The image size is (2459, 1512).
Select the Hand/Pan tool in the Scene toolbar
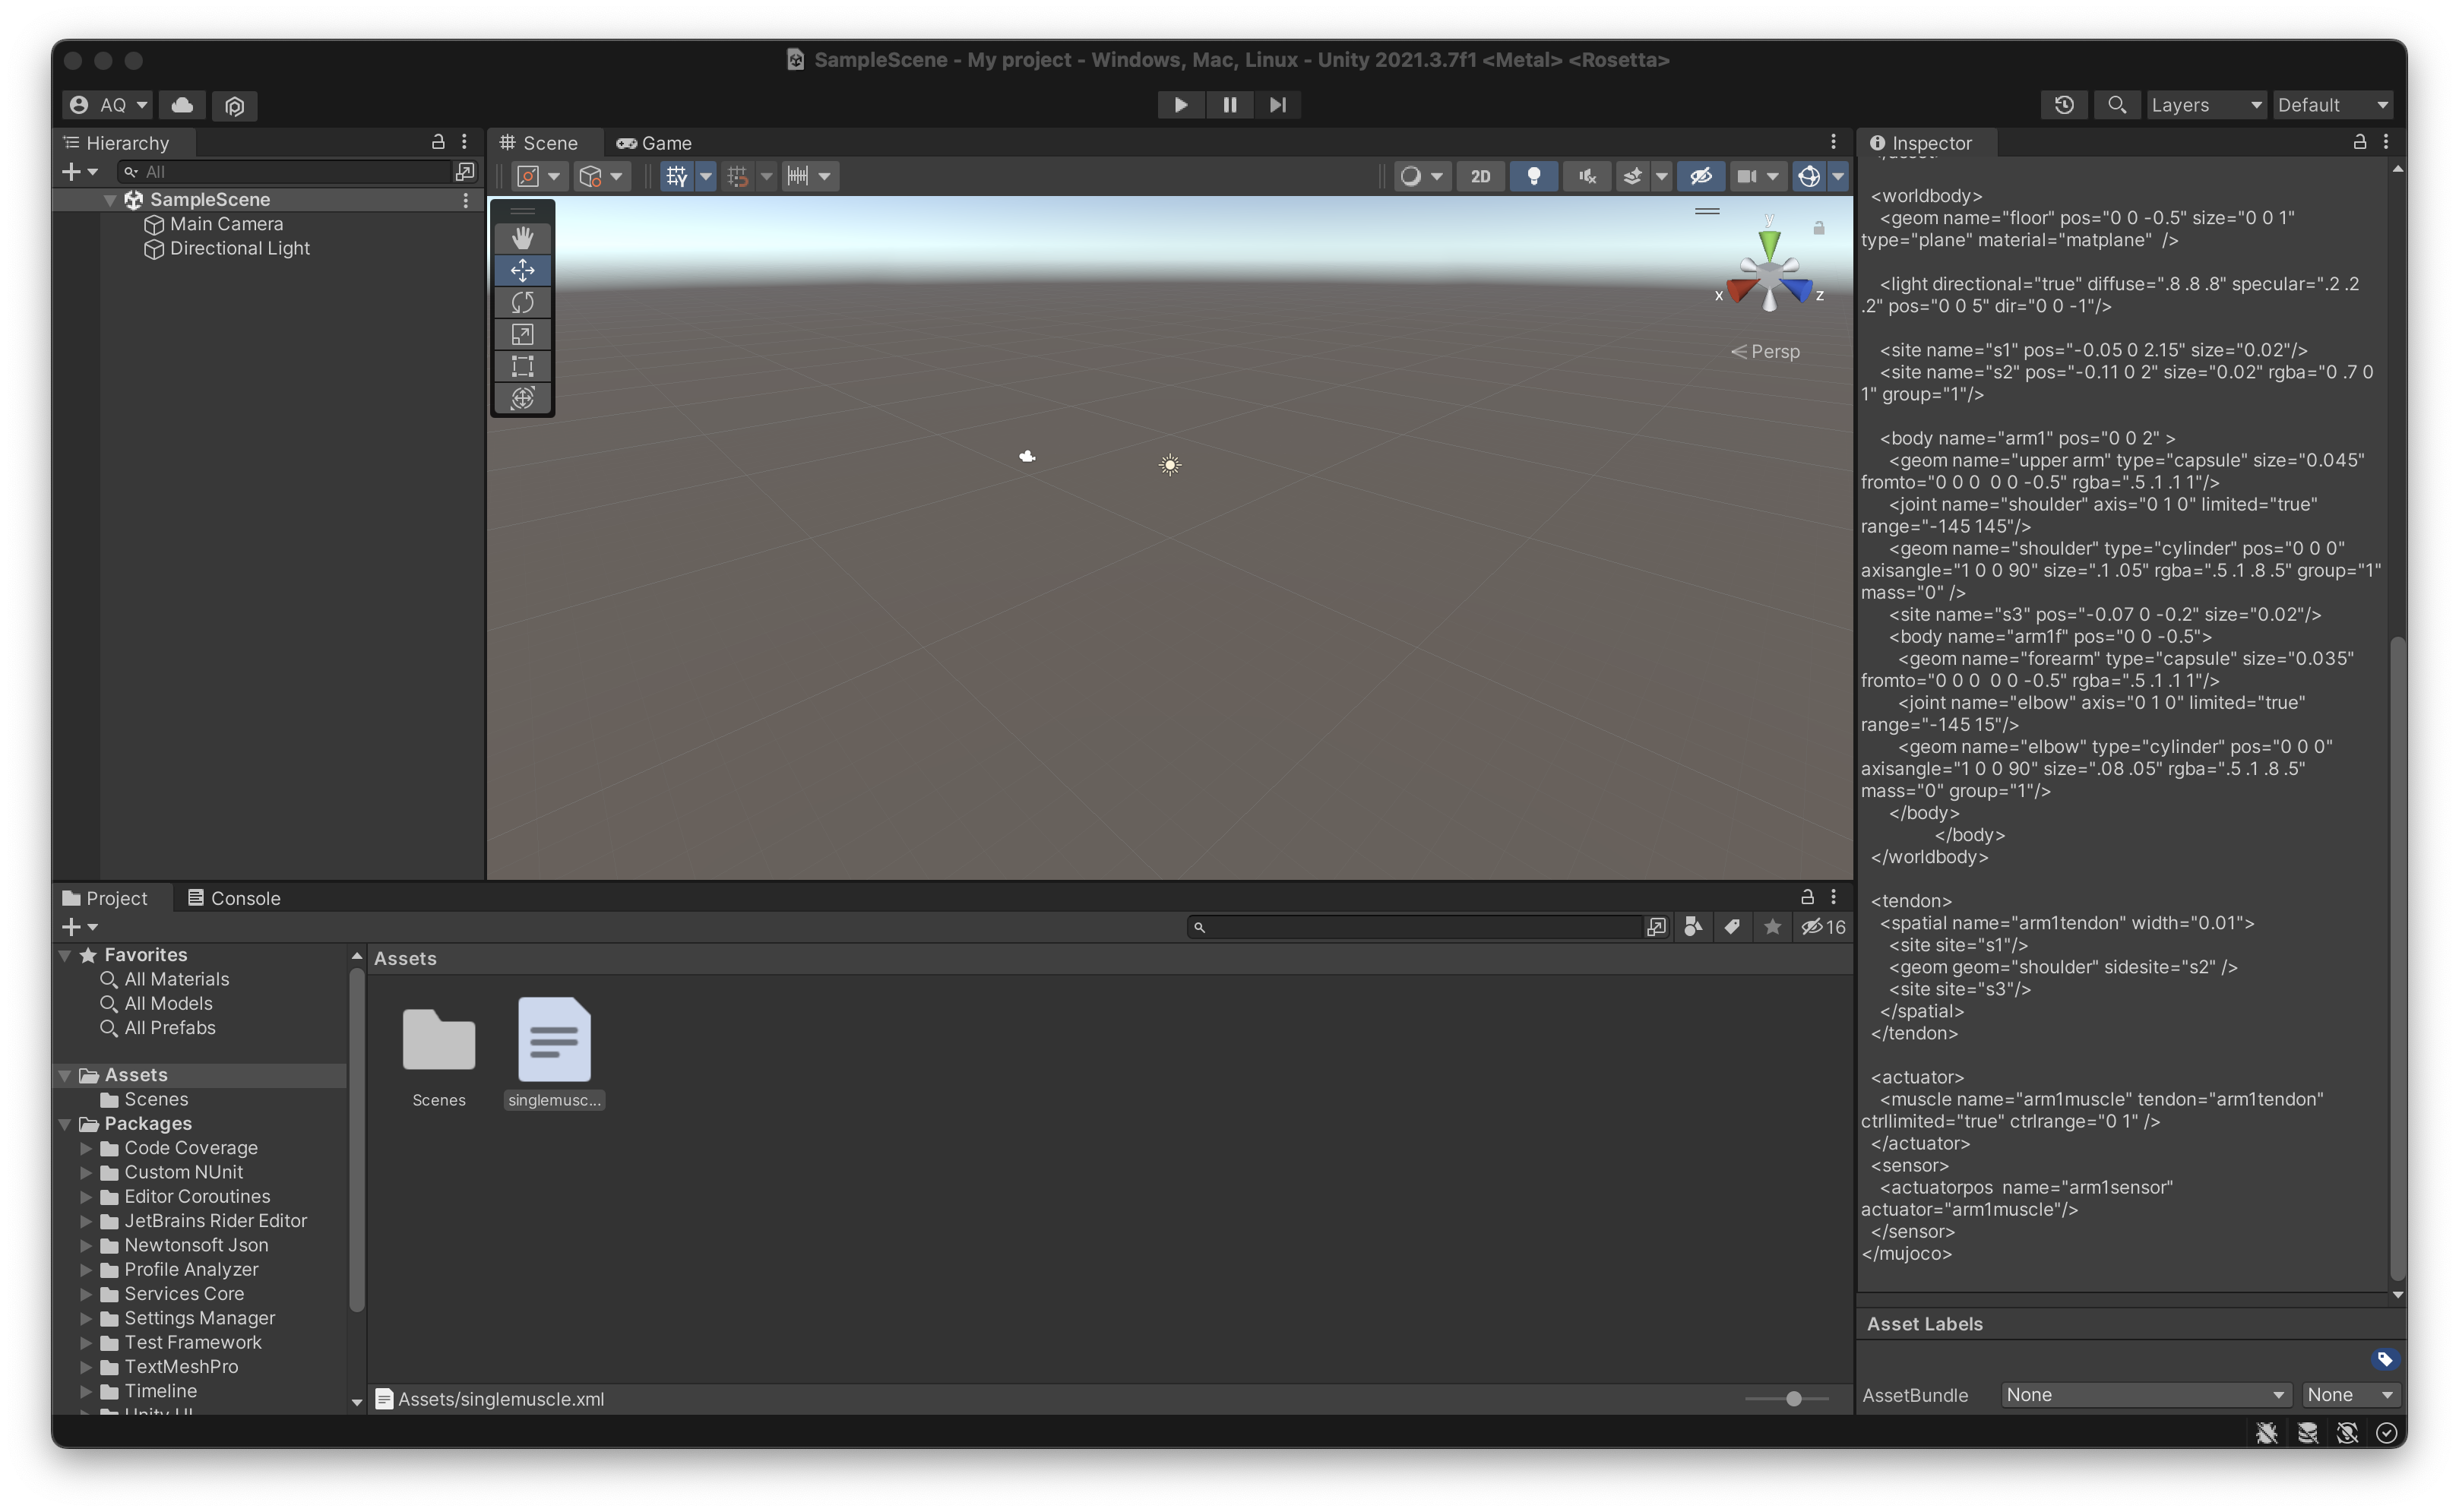(523, 237)
